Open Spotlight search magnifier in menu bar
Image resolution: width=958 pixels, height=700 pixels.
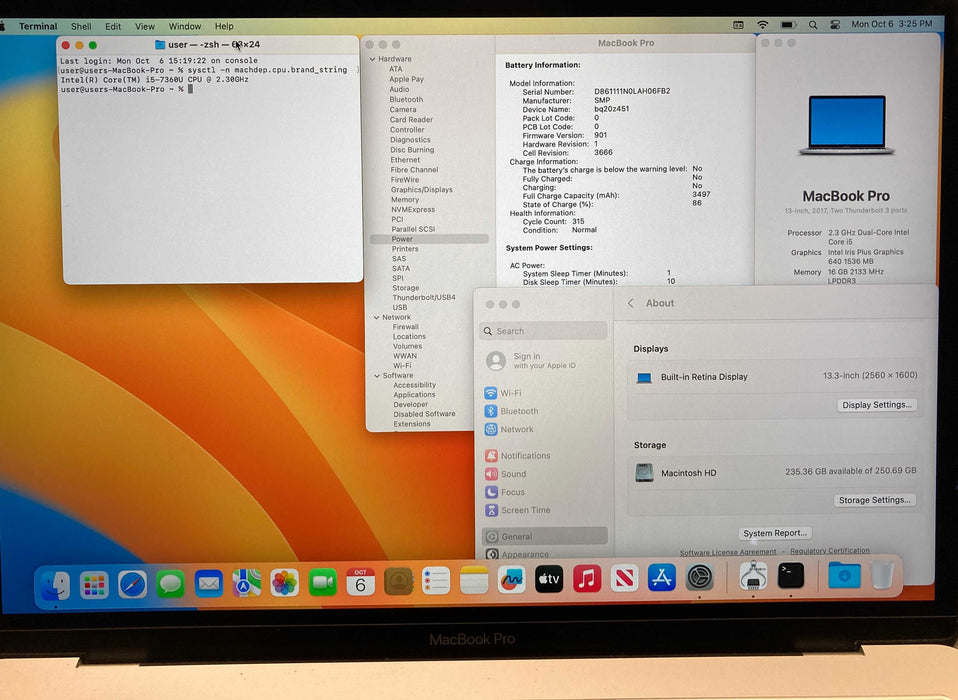(813, 24)
